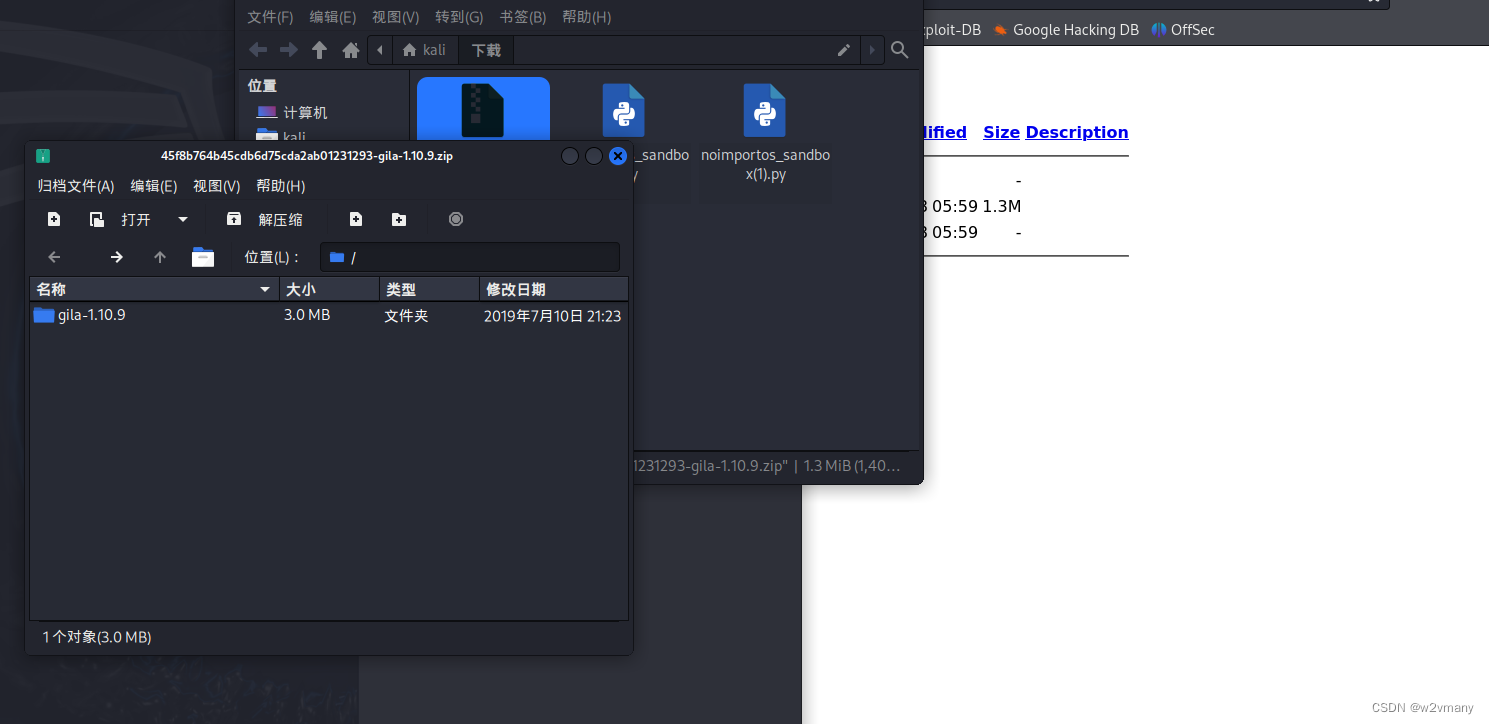Sort by 大小 column header
Viewport: 1489px width, 724px height.
[330, 289]
